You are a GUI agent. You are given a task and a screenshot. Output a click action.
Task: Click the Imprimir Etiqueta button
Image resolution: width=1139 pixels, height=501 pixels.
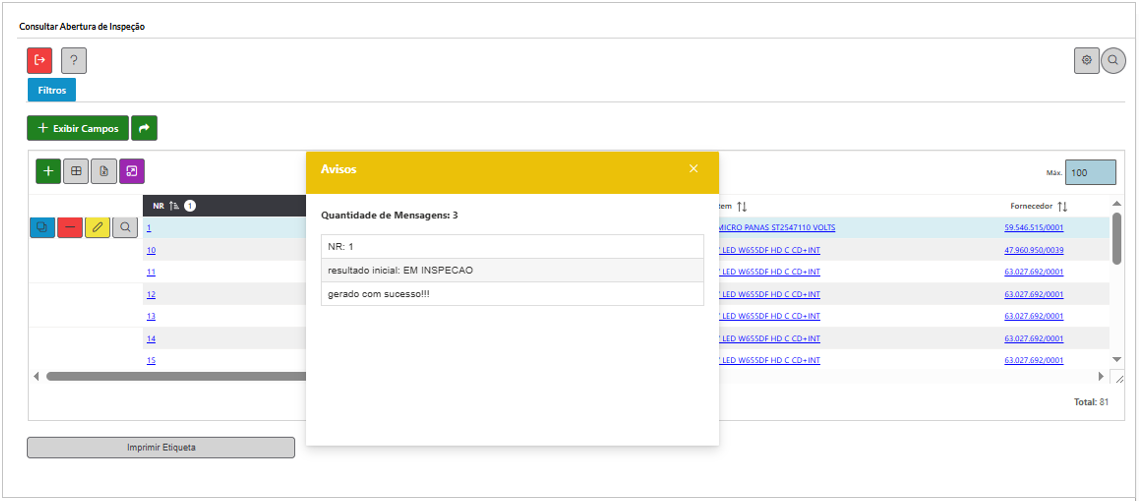pos(161,447)
